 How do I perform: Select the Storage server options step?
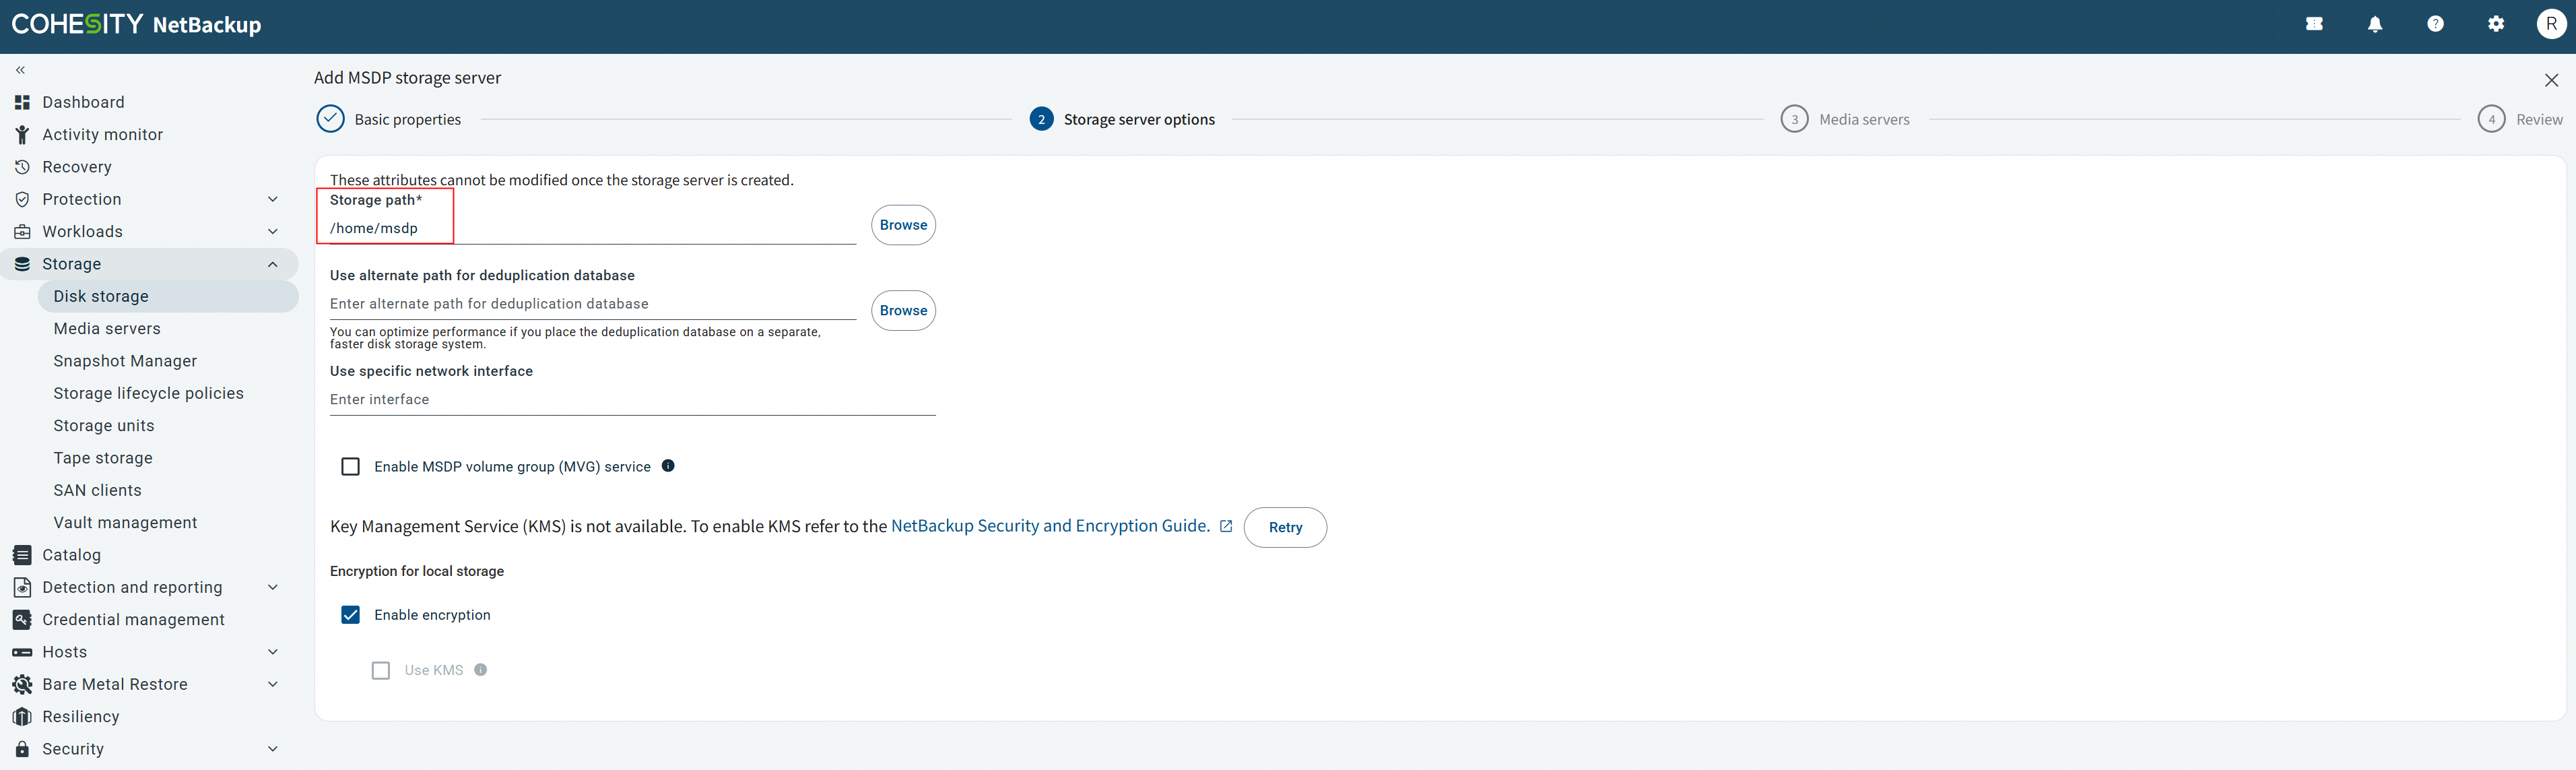pos(1122,119)
